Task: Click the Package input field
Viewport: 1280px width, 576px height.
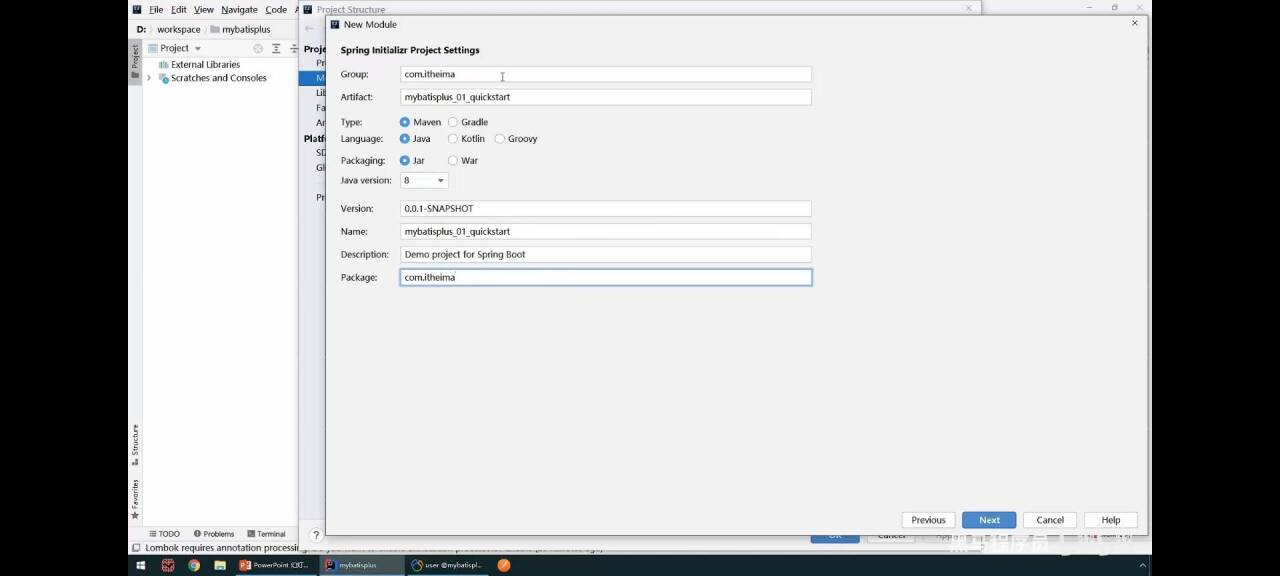Action: (x=605, y=277)
